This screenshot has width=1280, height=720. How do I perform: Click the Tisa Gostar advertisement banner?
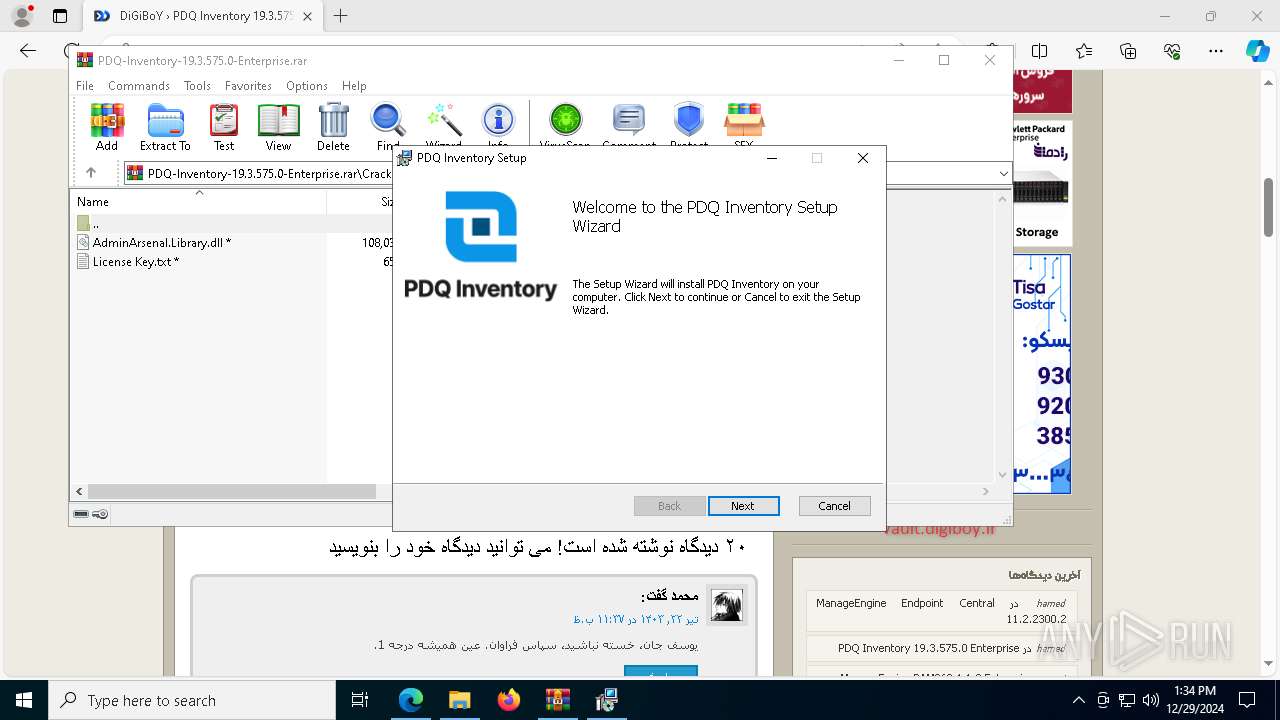(1041, 373)
